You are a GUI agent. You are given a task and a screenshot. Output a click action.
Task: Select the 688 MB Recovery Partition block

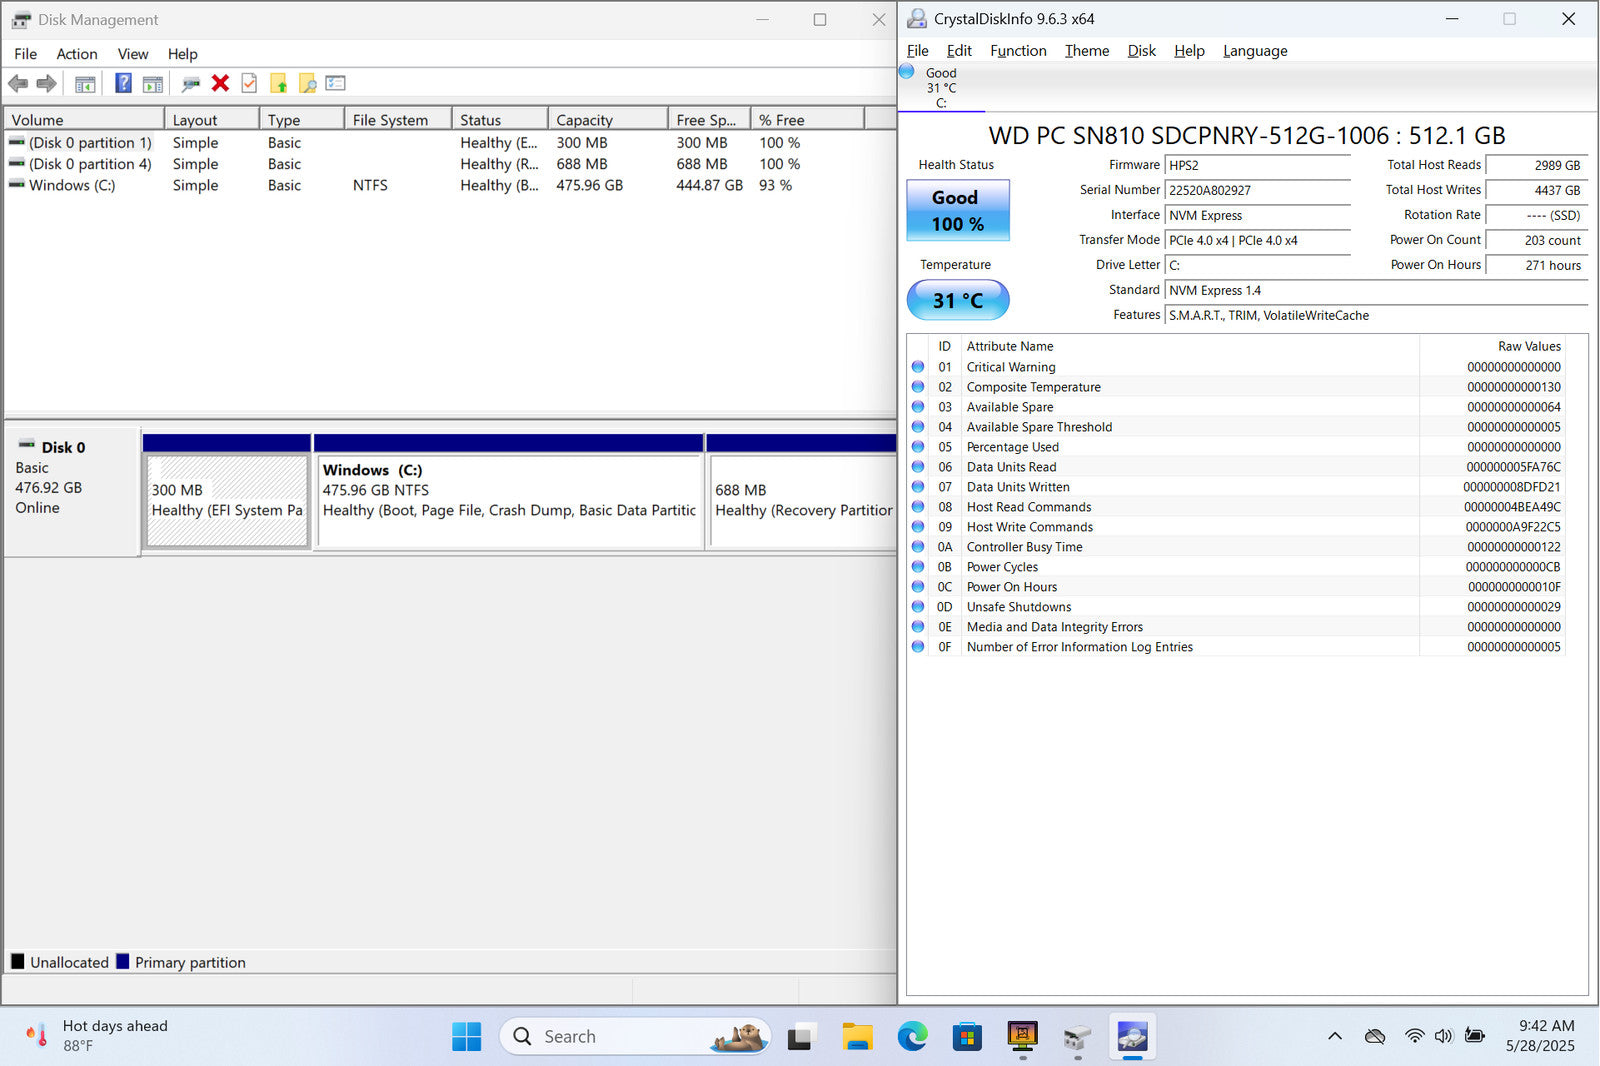pyautogui.click(x=802, y=500)
